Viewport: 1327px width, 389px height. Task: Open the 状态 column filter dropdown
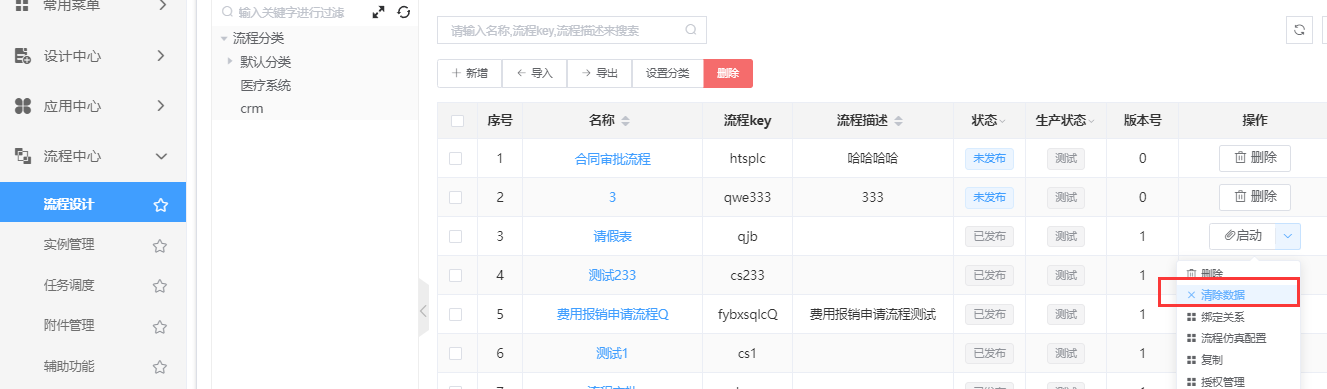coord(1002,121)
